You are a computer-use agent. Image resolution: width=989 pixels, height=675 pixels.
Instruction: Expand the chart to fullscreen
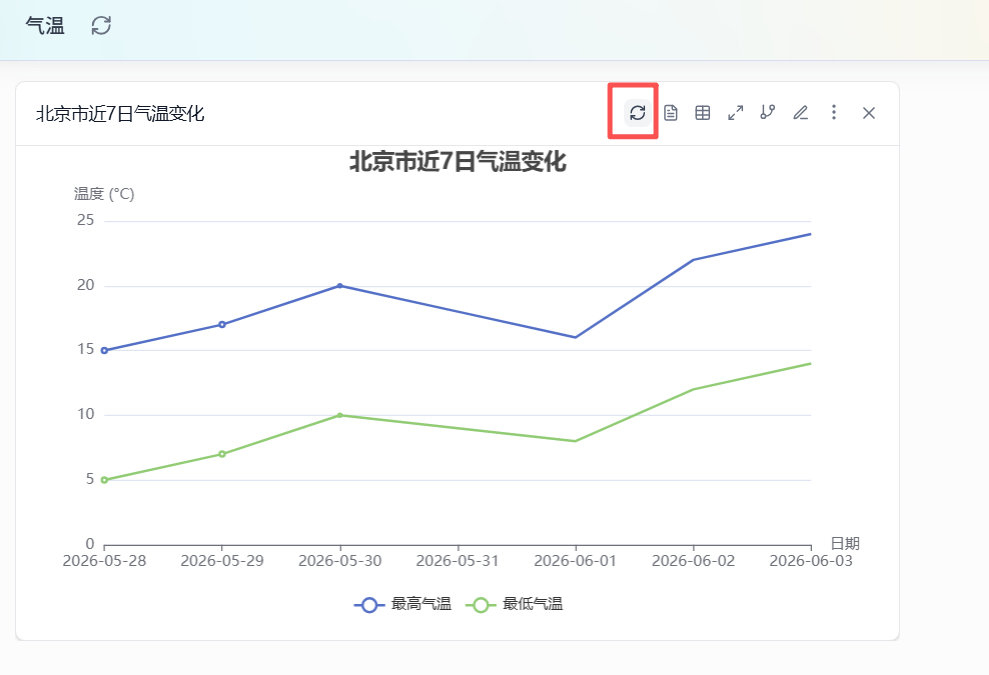[735, 113]
